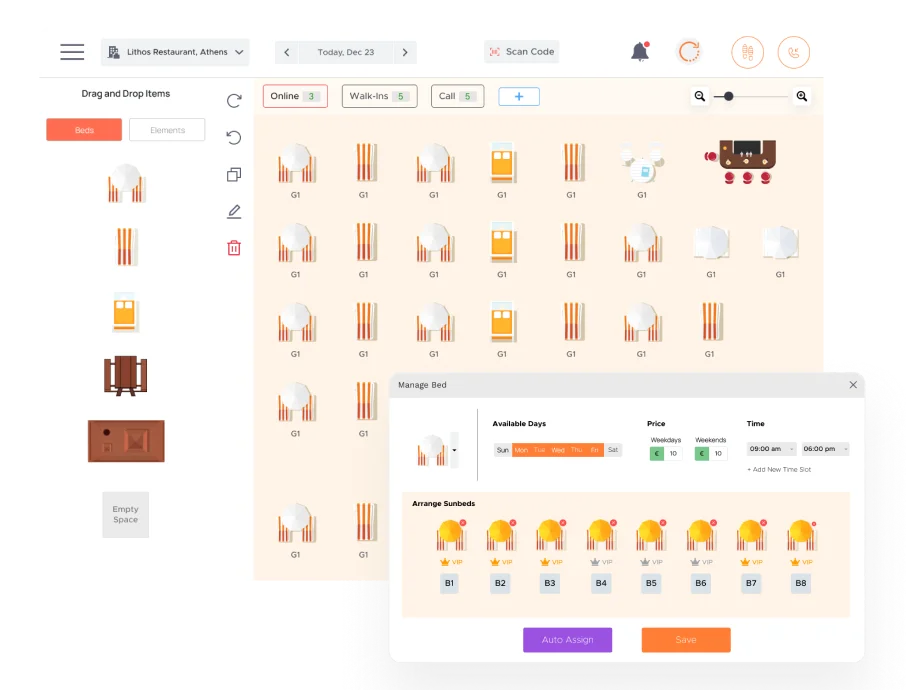Click the zoom out magnifier icon
Screen dimensions: 906x690
pyautogui.click(x=700, y=96)
